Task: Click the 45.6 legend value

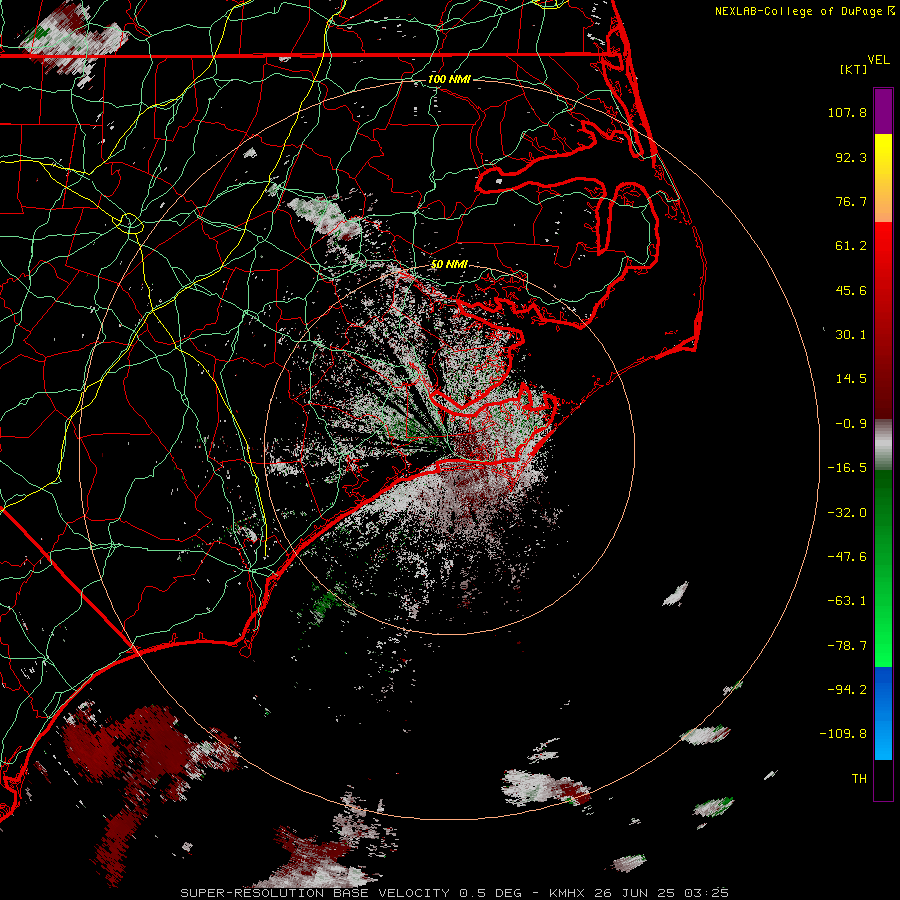Action: 851,290
